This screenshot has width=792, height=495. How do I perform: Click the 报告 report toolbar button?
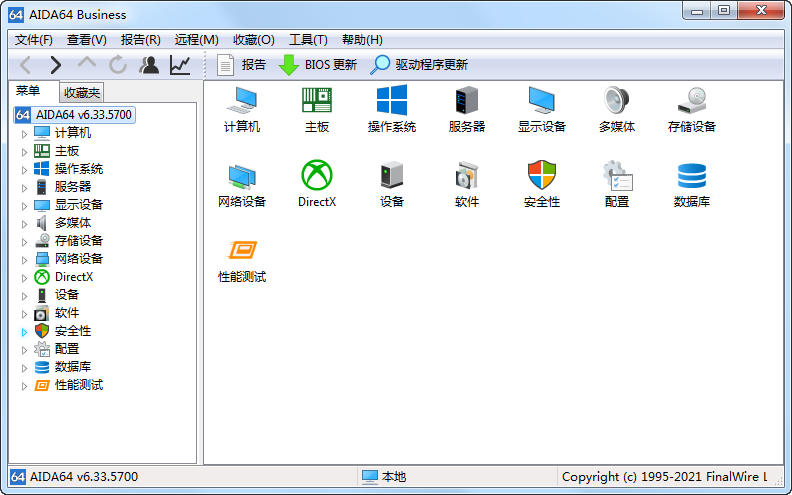241,65
